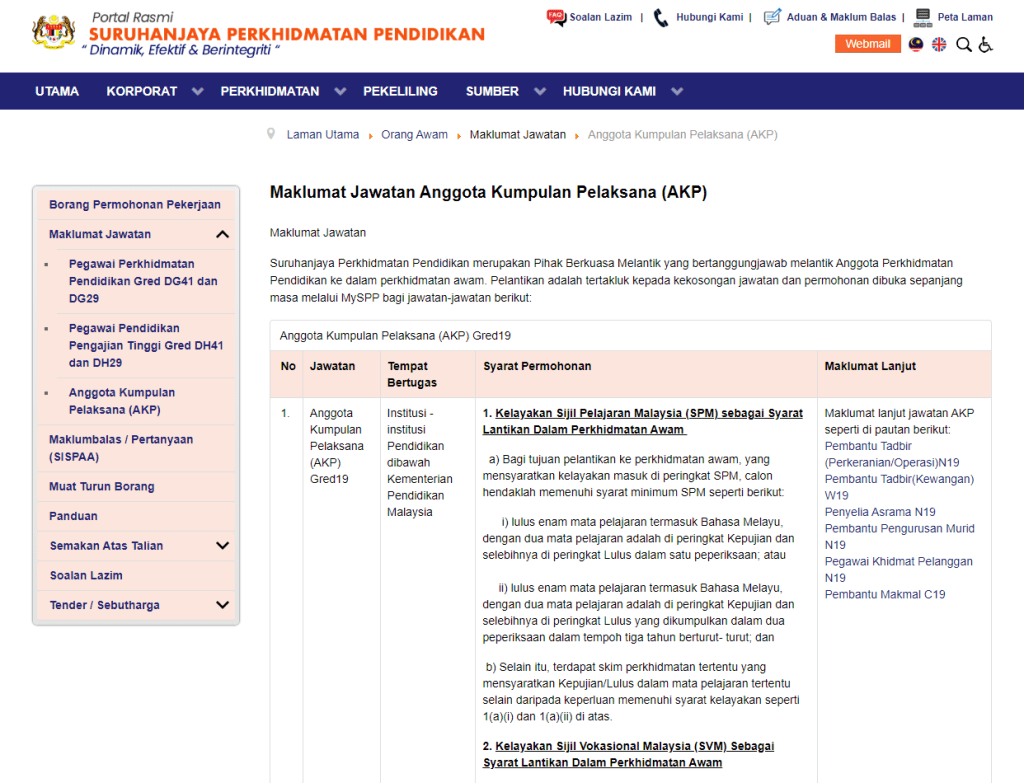Open search with the magnifier icon
1024x783 pixels.
point(963,44)
